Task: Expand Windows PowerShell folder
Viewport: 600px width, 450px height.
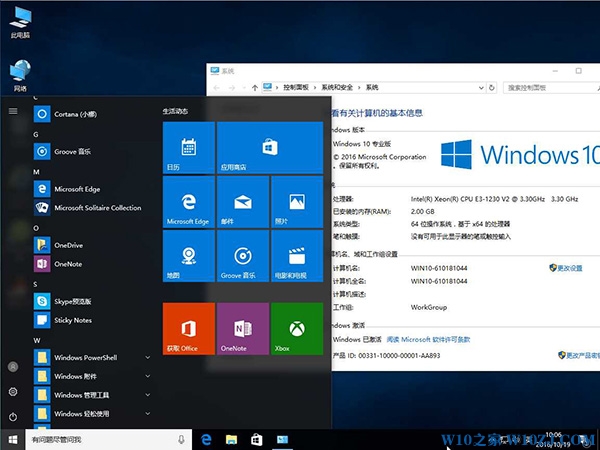Action: [92, 358]
